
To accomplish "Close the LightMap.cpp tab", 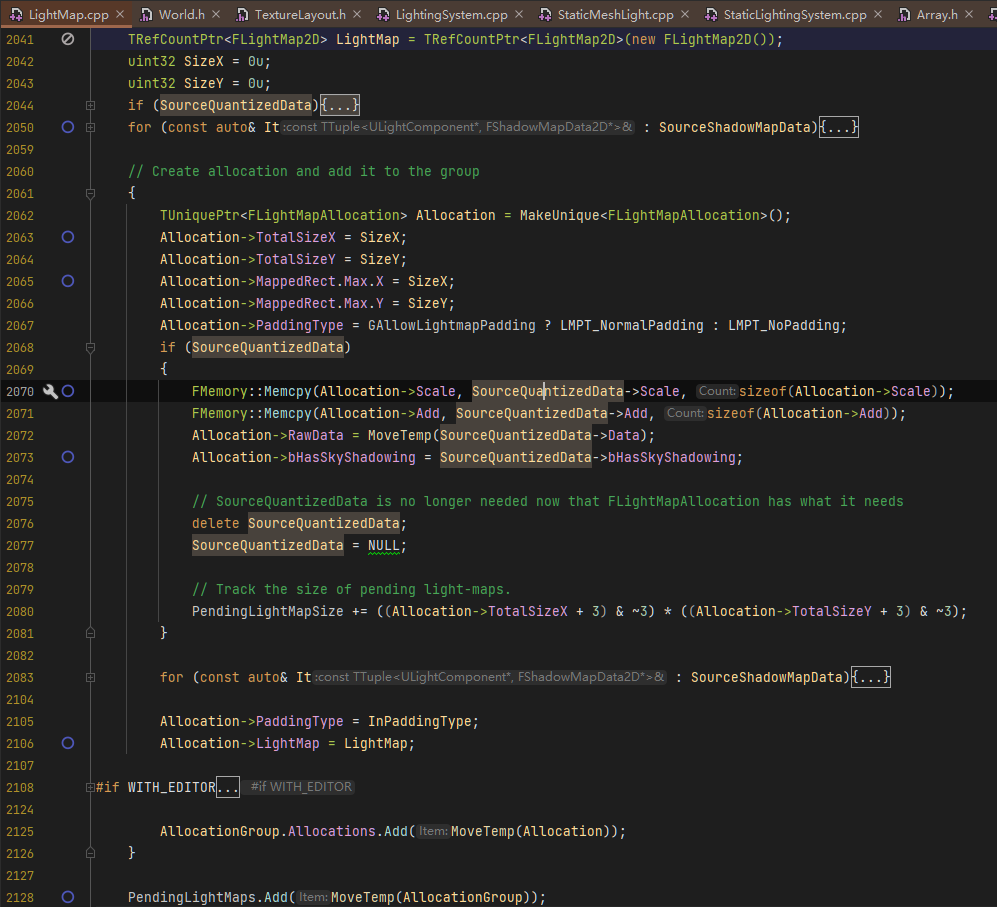I will pos(120,14).
